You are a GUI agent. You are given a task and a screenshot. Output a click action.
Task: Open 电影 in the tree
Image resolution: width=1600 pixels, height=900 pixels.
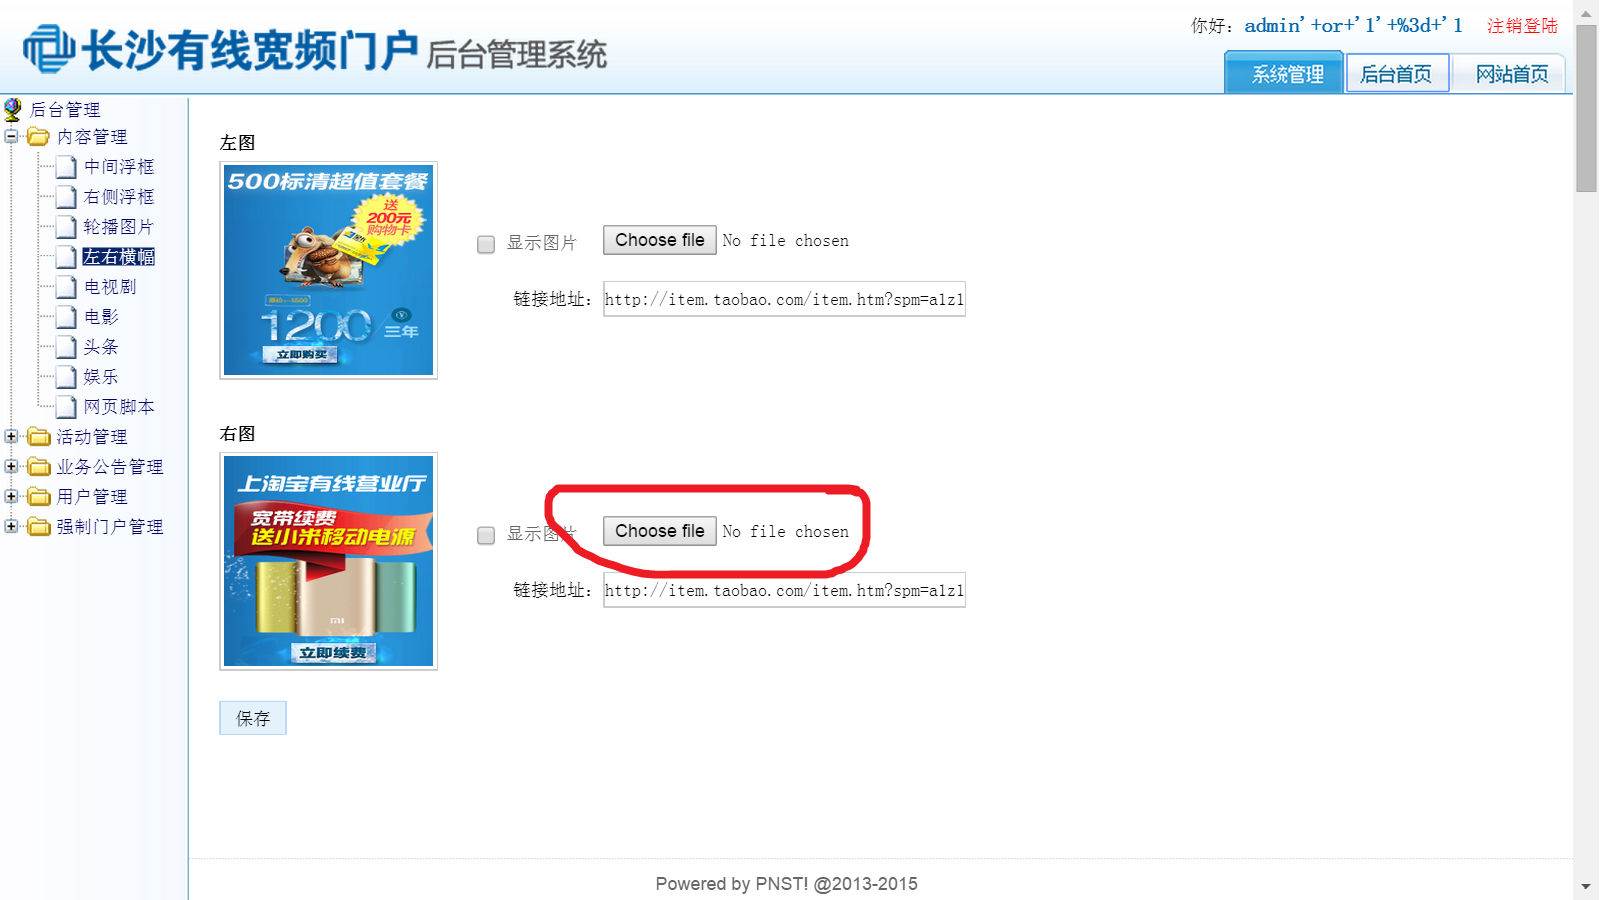[x=101, y=317]
